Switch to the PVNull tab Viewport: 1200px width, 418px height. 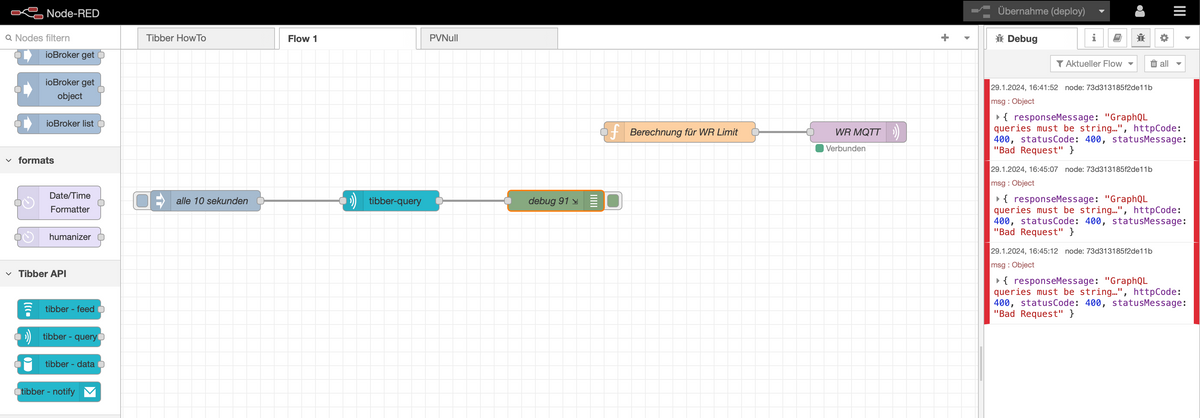tap(489, 38)
